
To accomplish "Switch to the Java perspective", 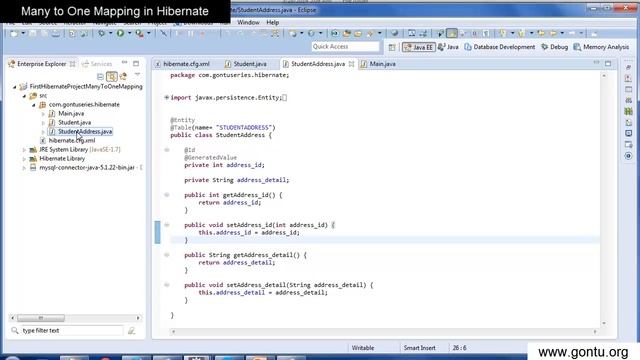I will coord(448,47).
